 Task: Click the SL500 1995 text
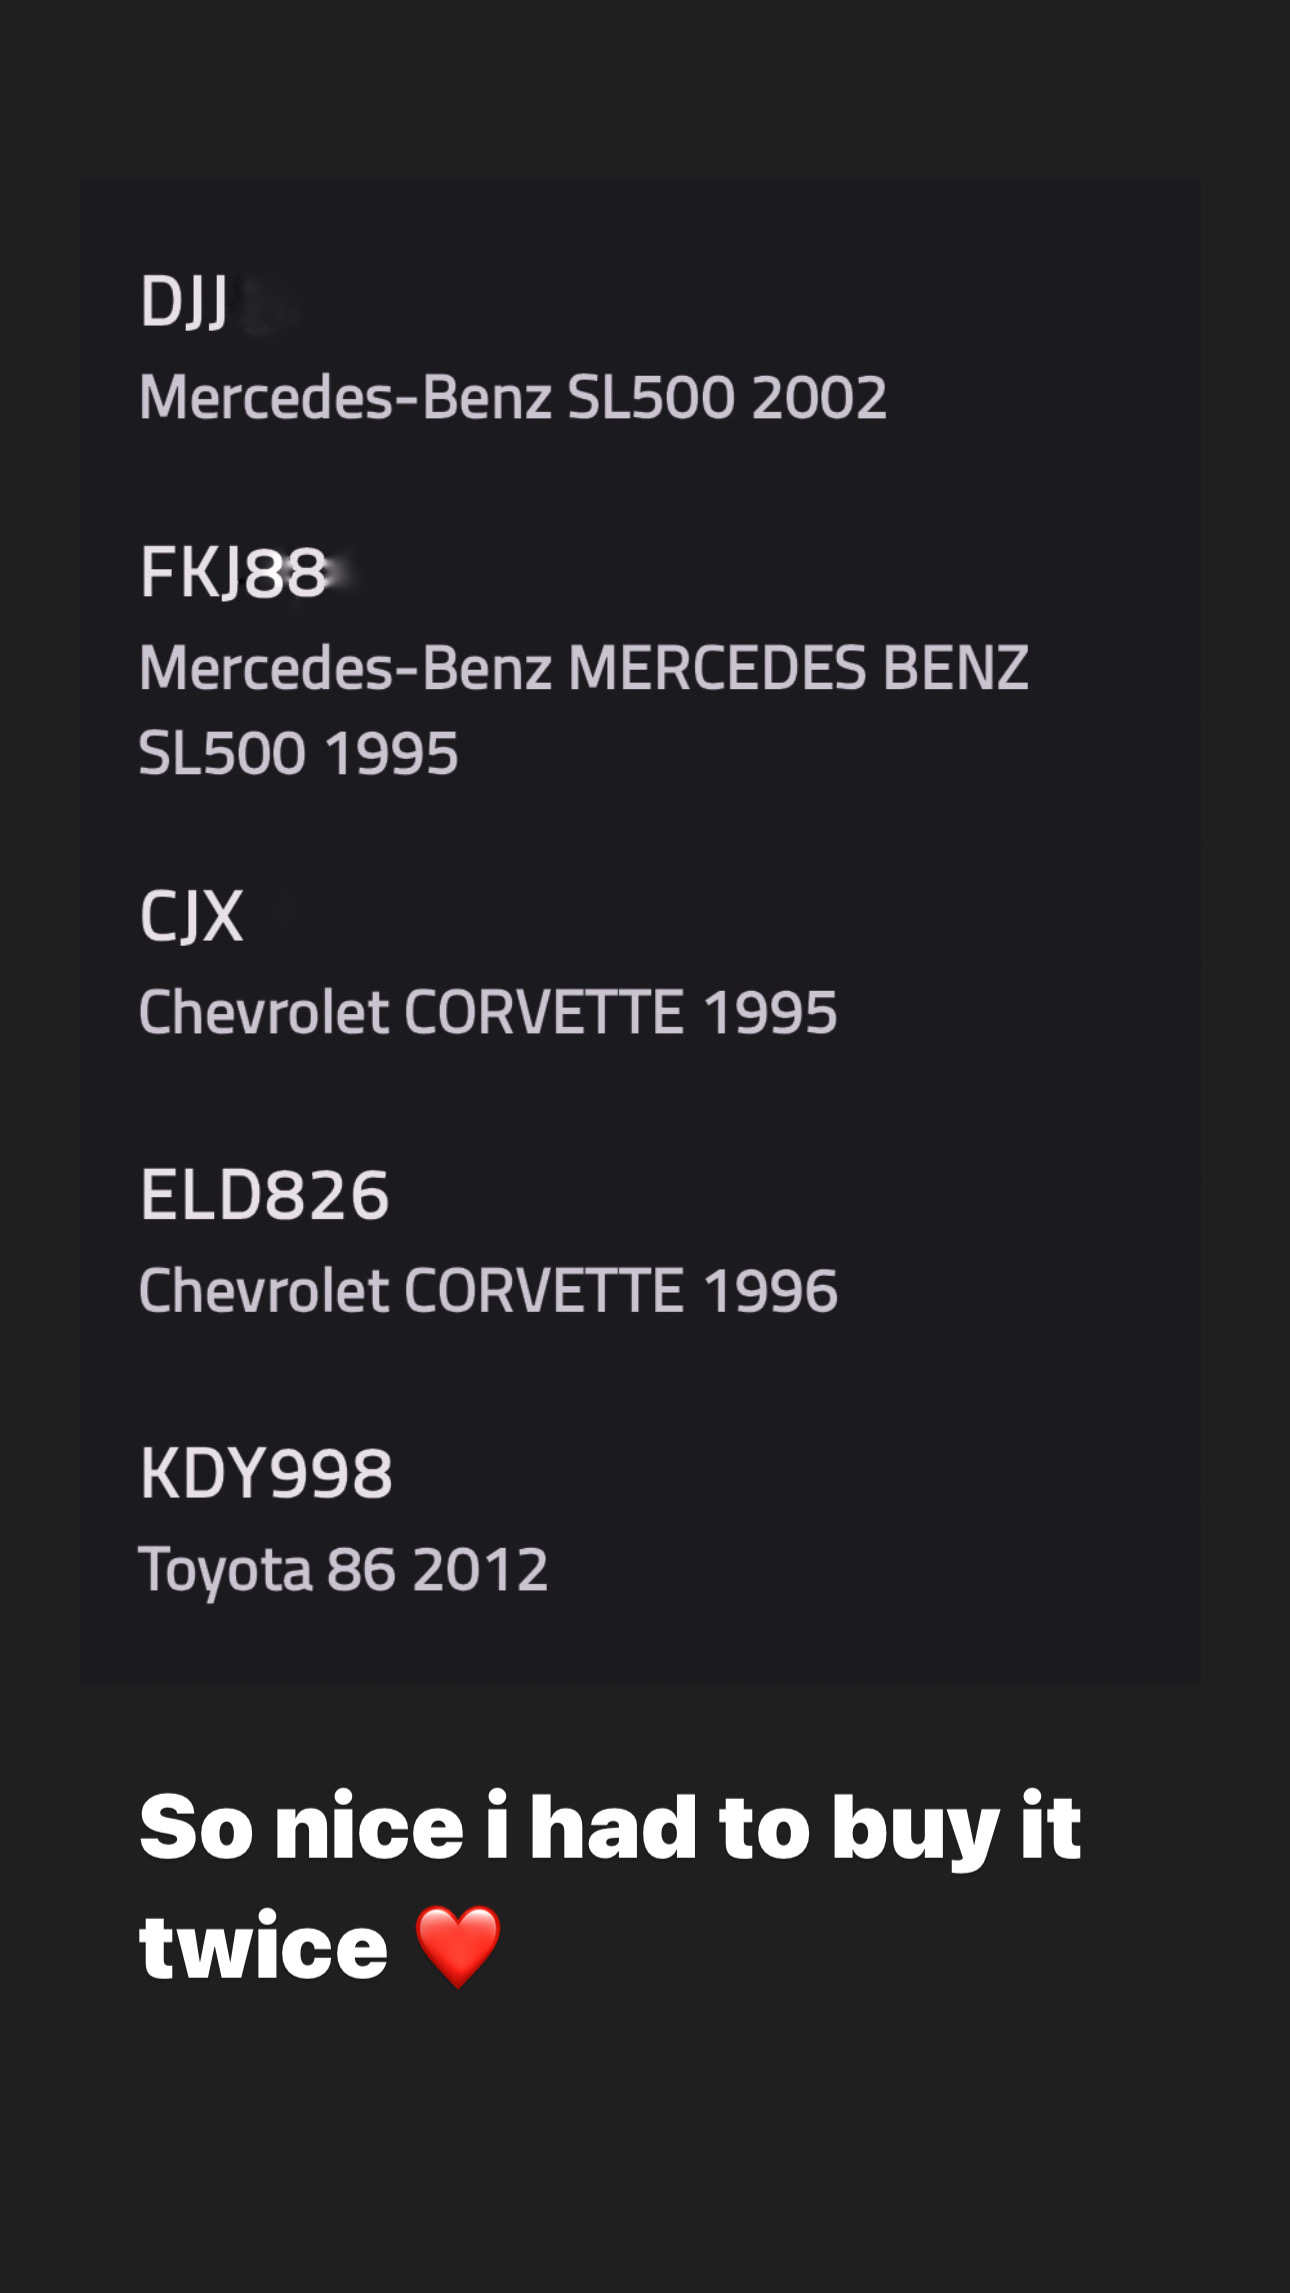point(299,753)
